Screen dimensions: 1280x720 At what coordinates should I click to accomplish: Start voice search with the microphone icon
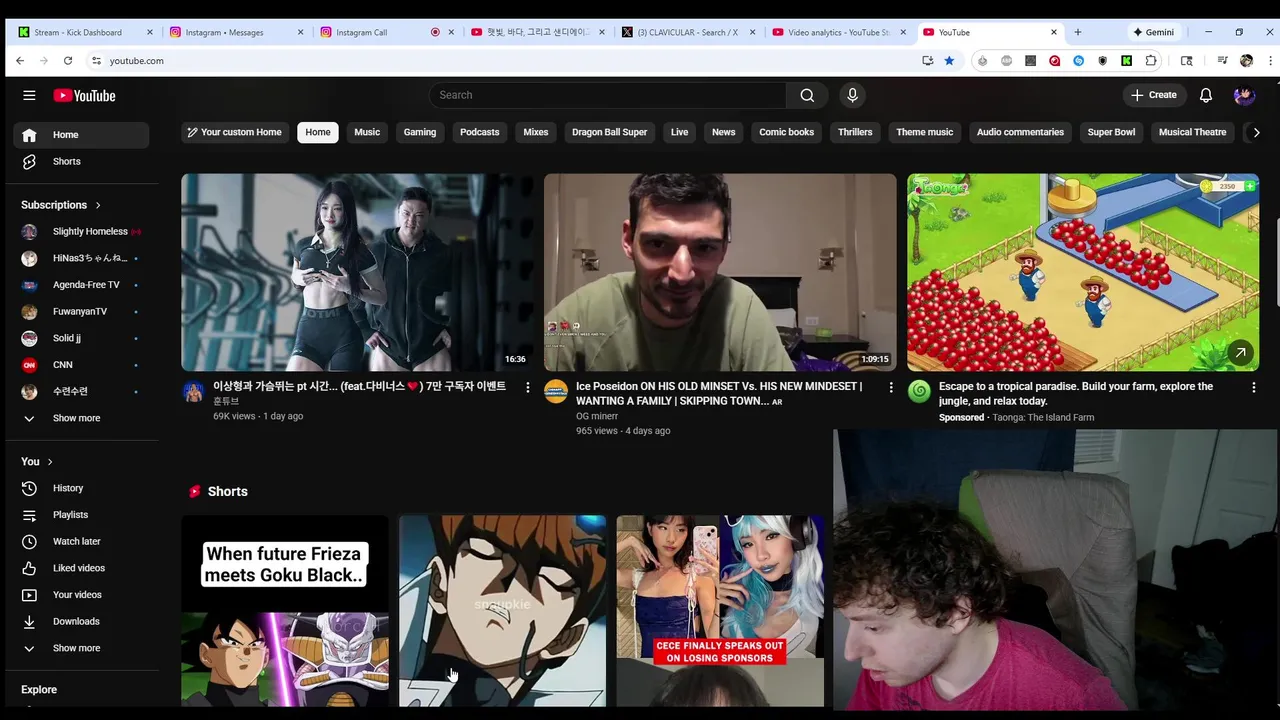point(852,95)
